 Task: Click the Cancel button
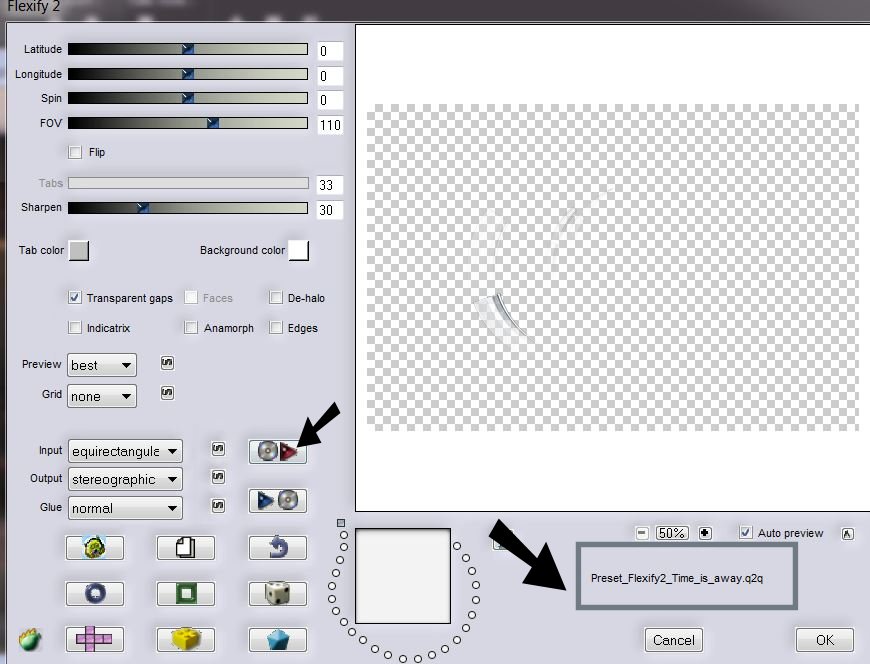pos(674,640)
